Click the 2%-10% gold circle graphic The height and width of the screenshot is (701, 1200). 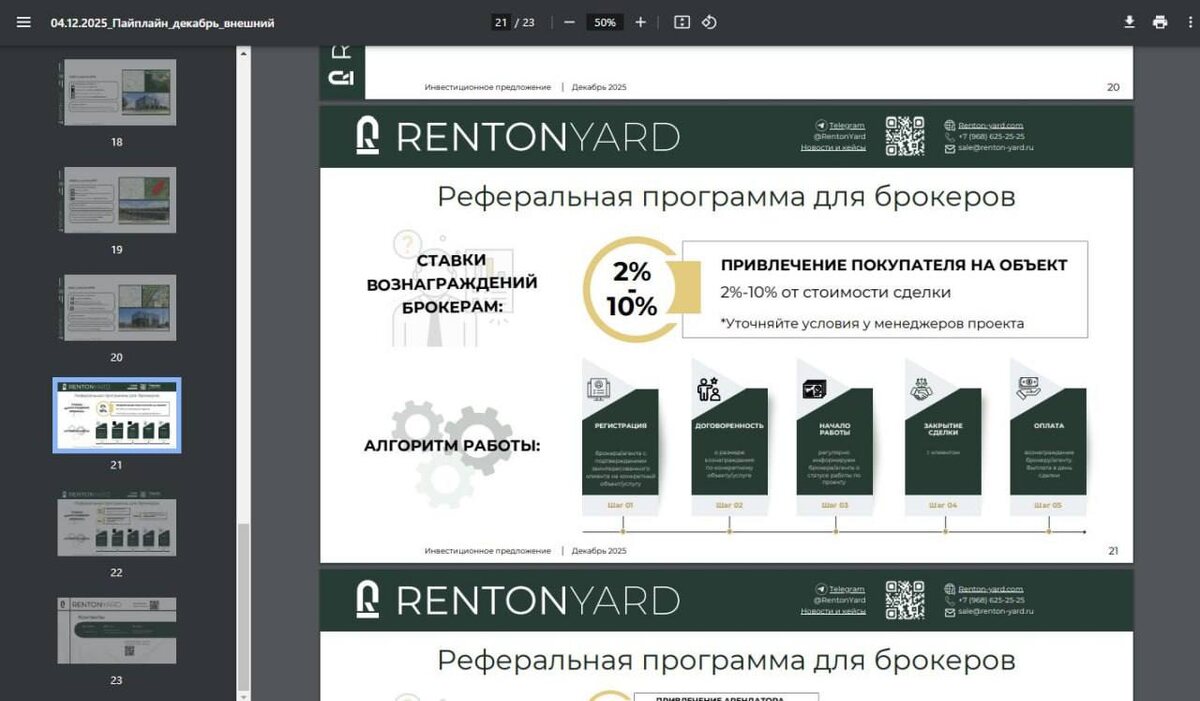point(633,289)
